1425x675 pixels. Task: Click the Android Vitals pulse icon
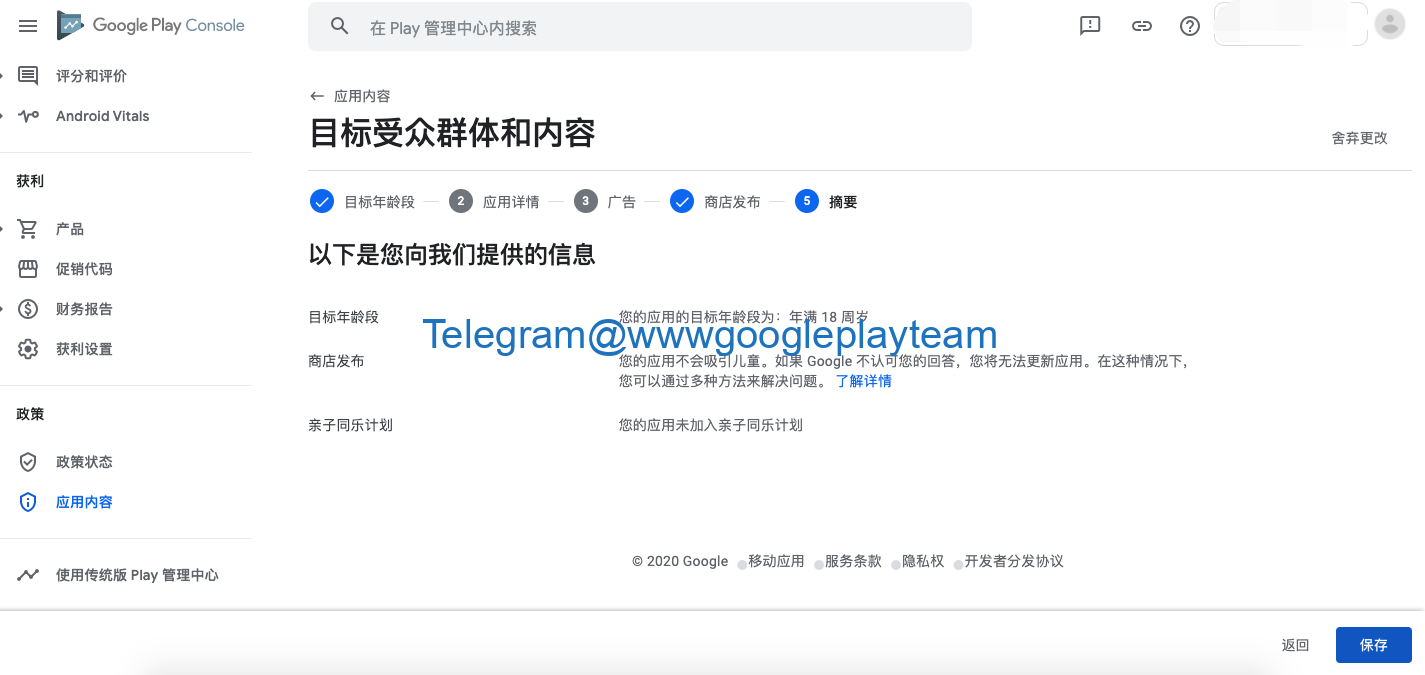point(28,116)
